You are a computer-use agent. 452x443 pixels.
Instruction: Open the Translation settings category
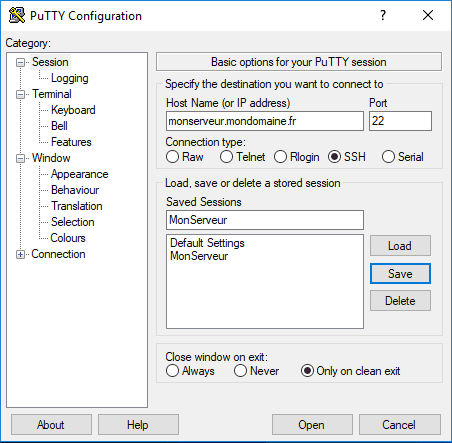coord(77,206)
